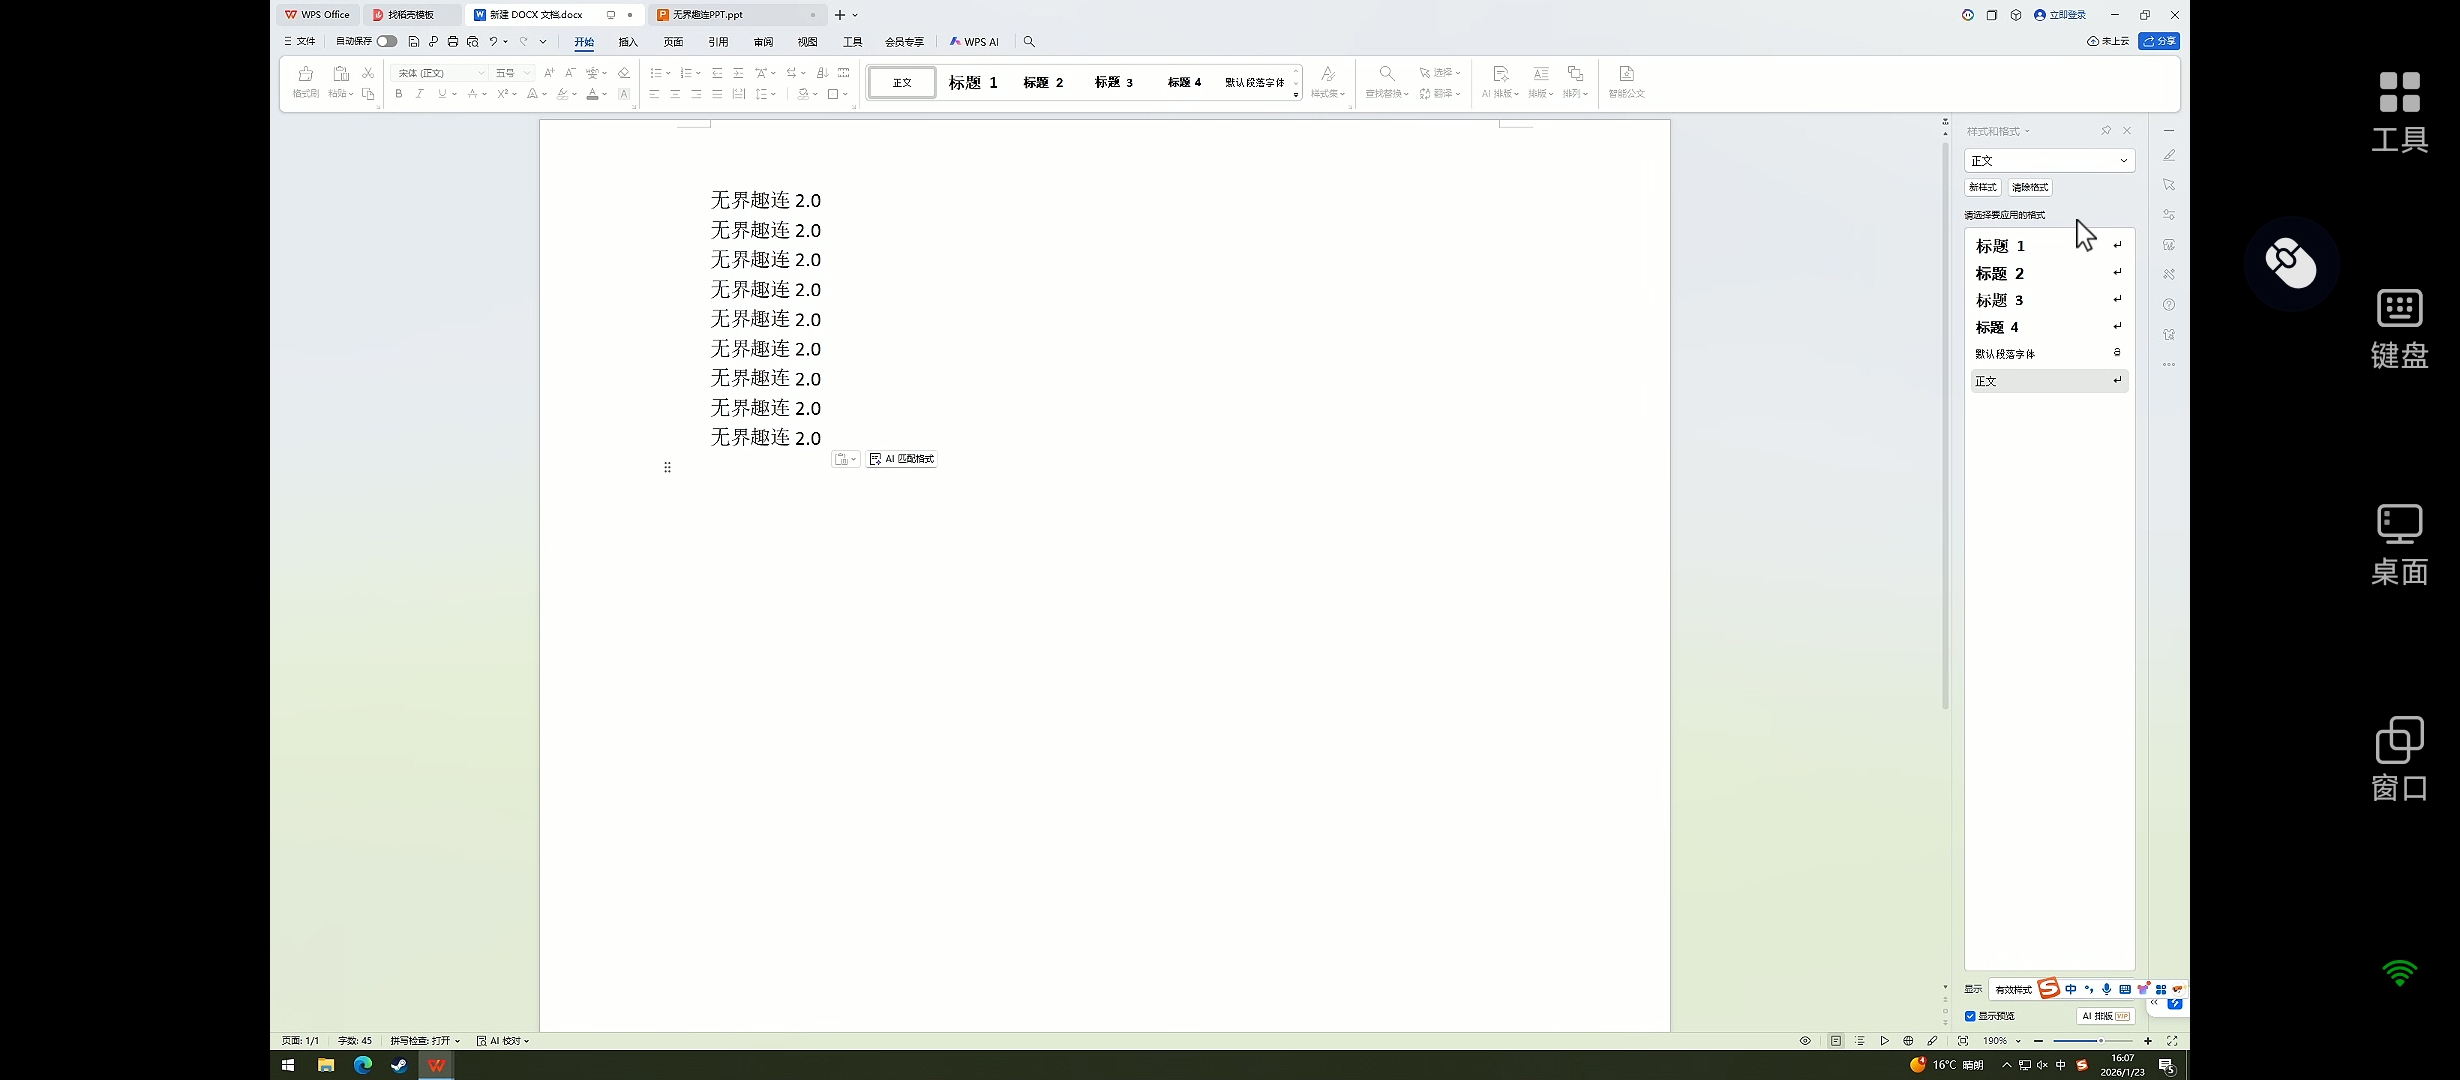2460x1080 pixels.
Task: Click the Format Painter brush icon
Action: tap(306, 74)
